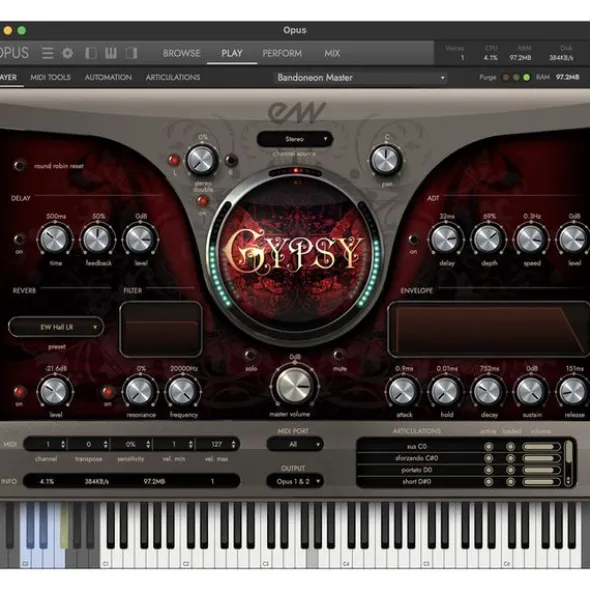Toggle the Filter on switch
This screenshot has width=590, height=591.
108,392
